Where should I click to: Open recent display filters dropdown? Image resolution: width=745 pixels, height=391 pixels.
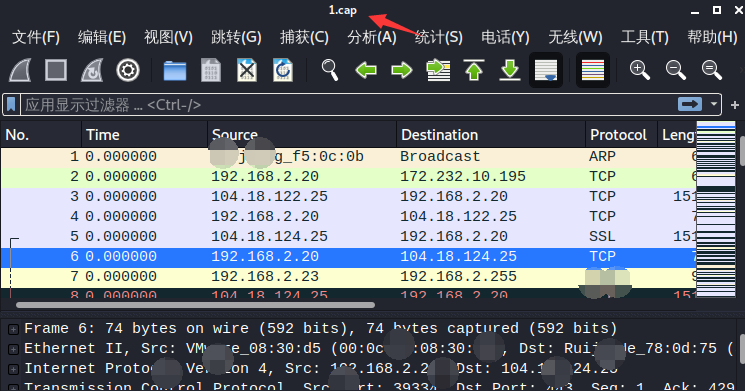714,104
